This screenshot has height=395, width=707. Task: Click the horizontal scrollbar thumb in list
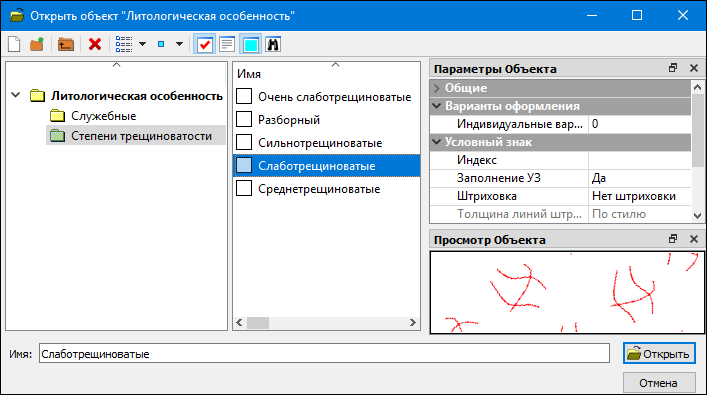[x=258, y=323]
